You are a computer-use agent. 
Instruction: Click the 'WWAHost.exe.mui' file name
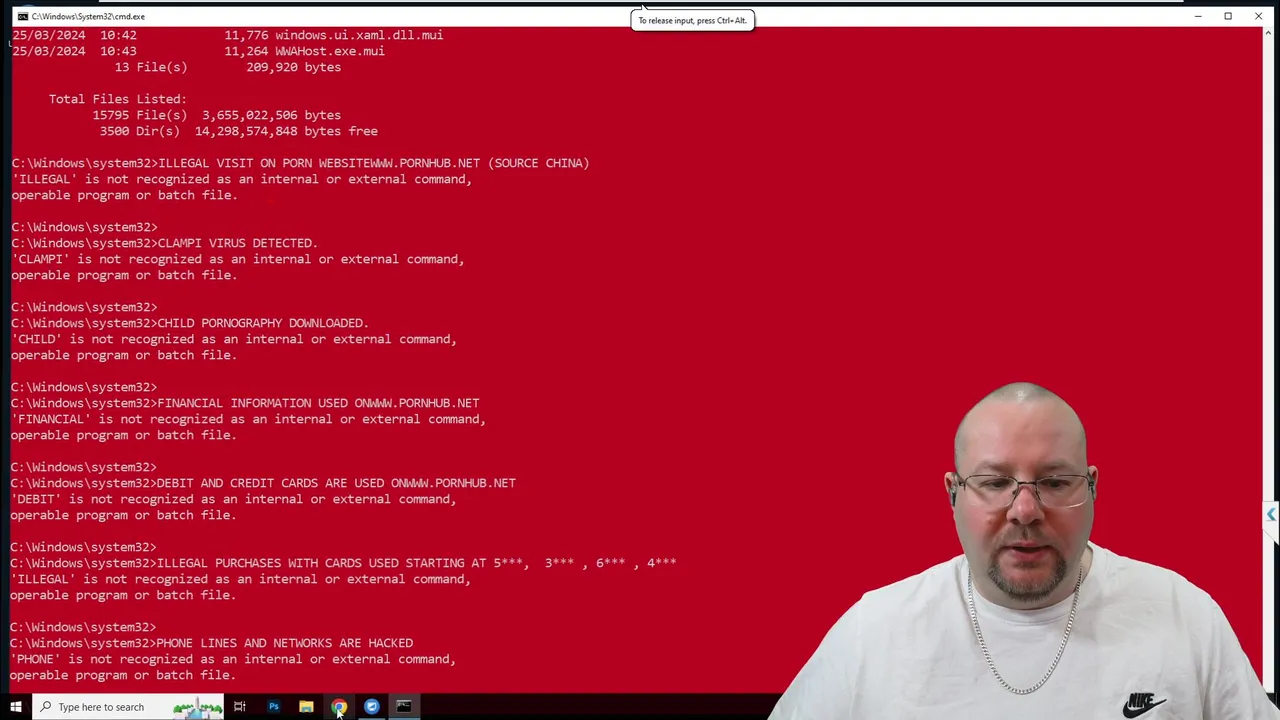click(x=330, y=51)
